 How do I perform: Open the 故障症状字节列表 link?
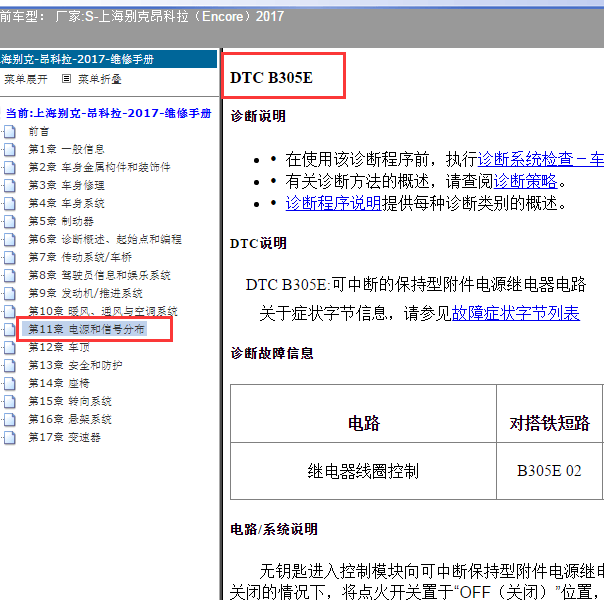click(516, 313)
